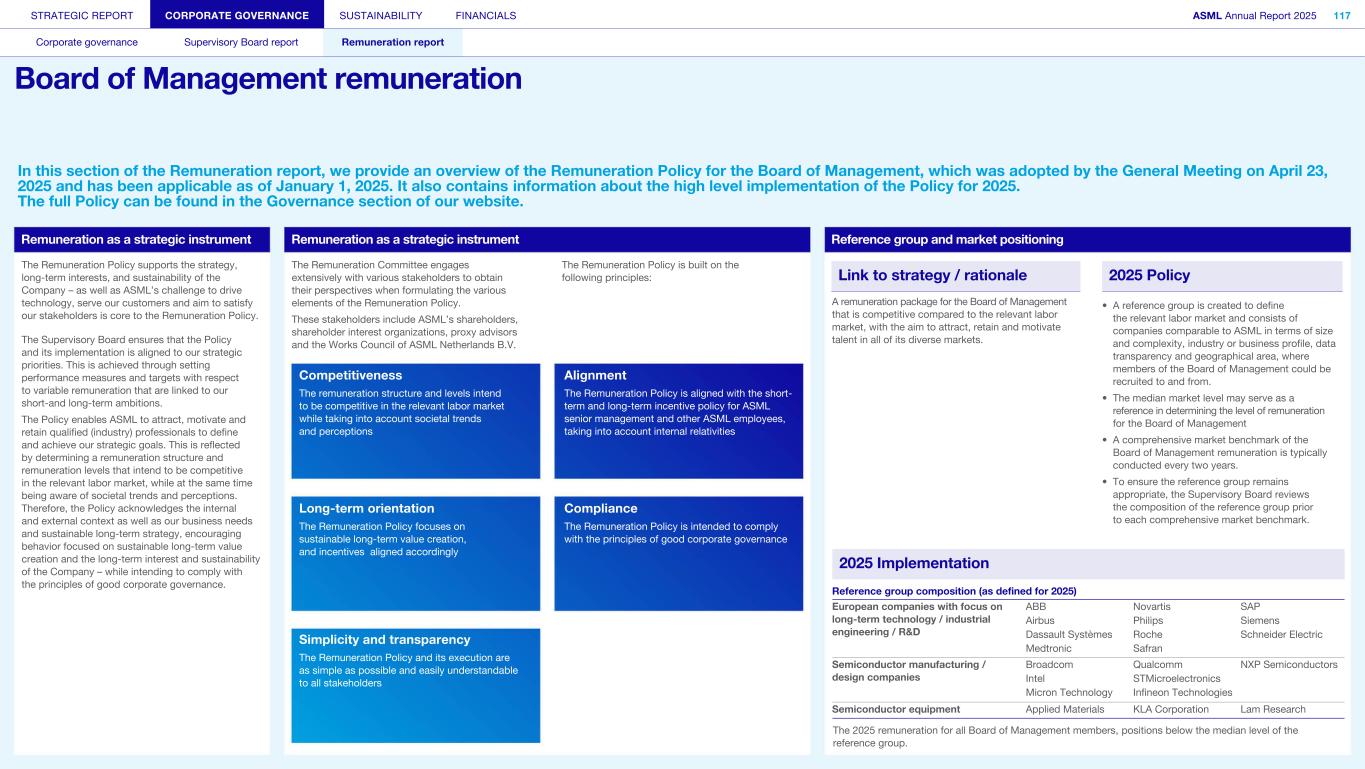1365x769 pixels.
Task: Go to Corporate governance sub-section
Action: click(87, 42)
